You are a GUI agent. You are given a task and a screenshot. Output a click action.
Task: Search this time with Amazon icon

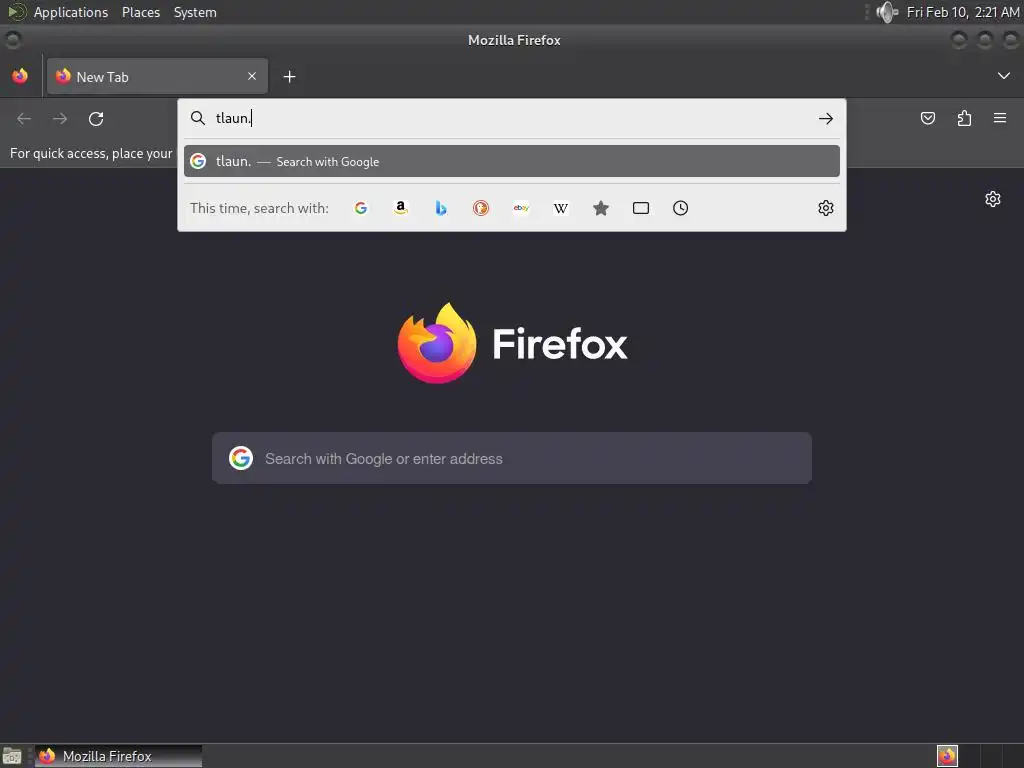(x=401, y=208)
